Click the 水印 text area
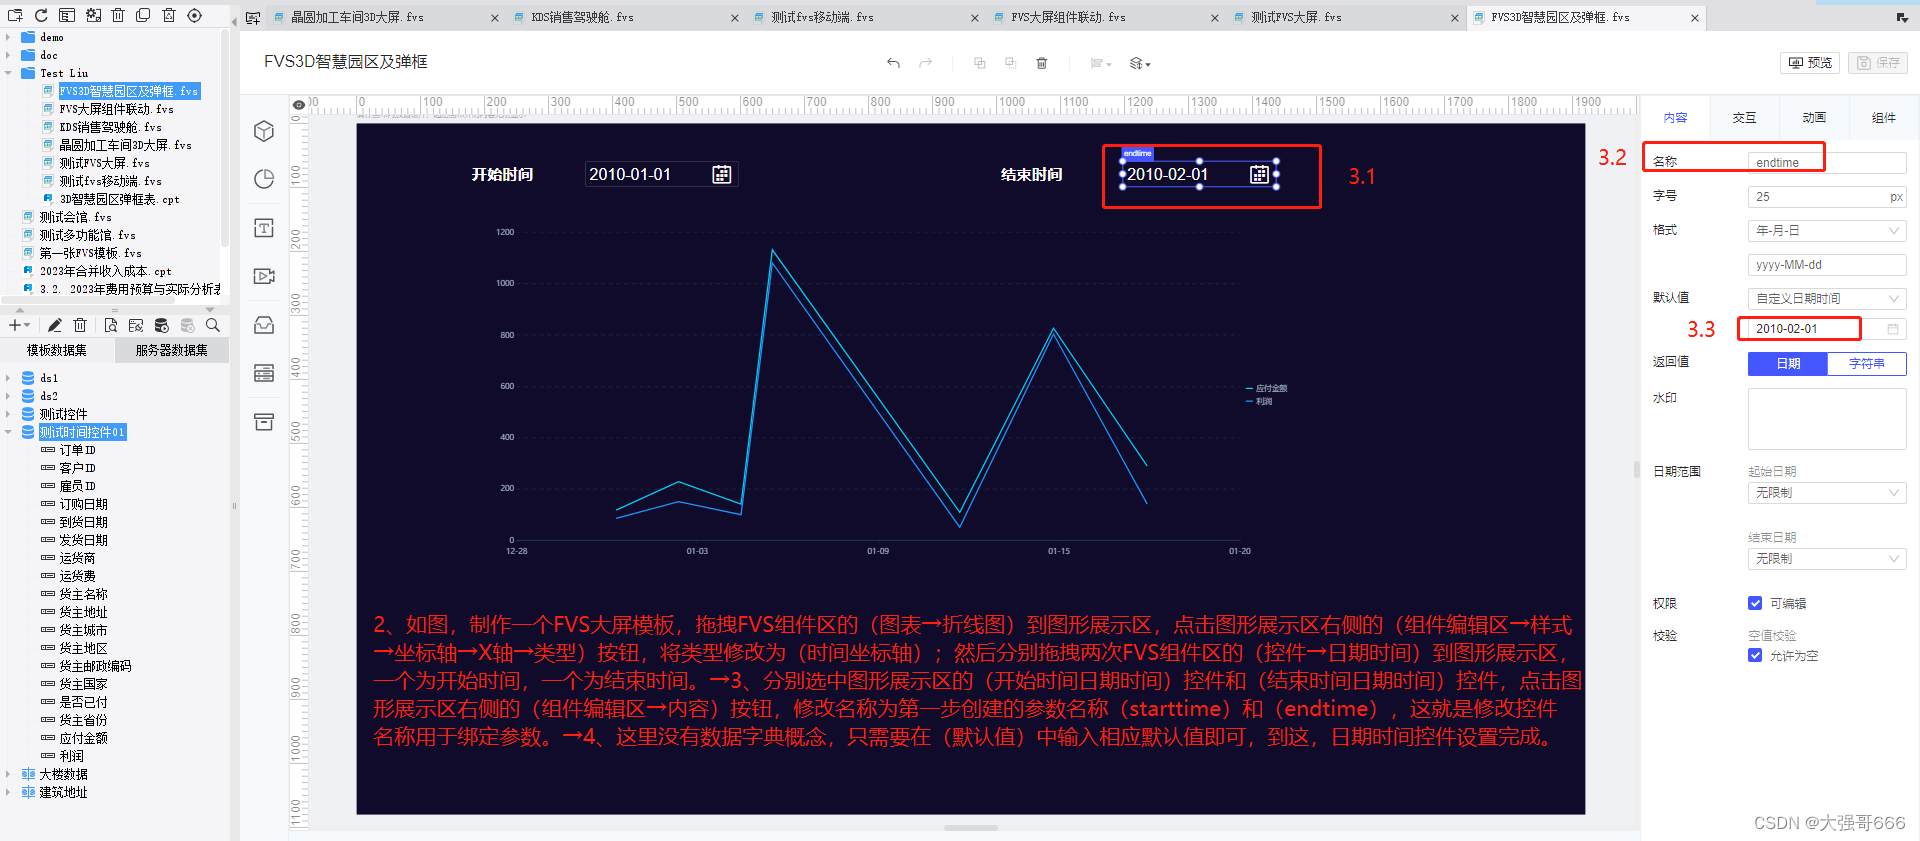Screen dimensions: 1920x841 click(x=1827, y=419)
